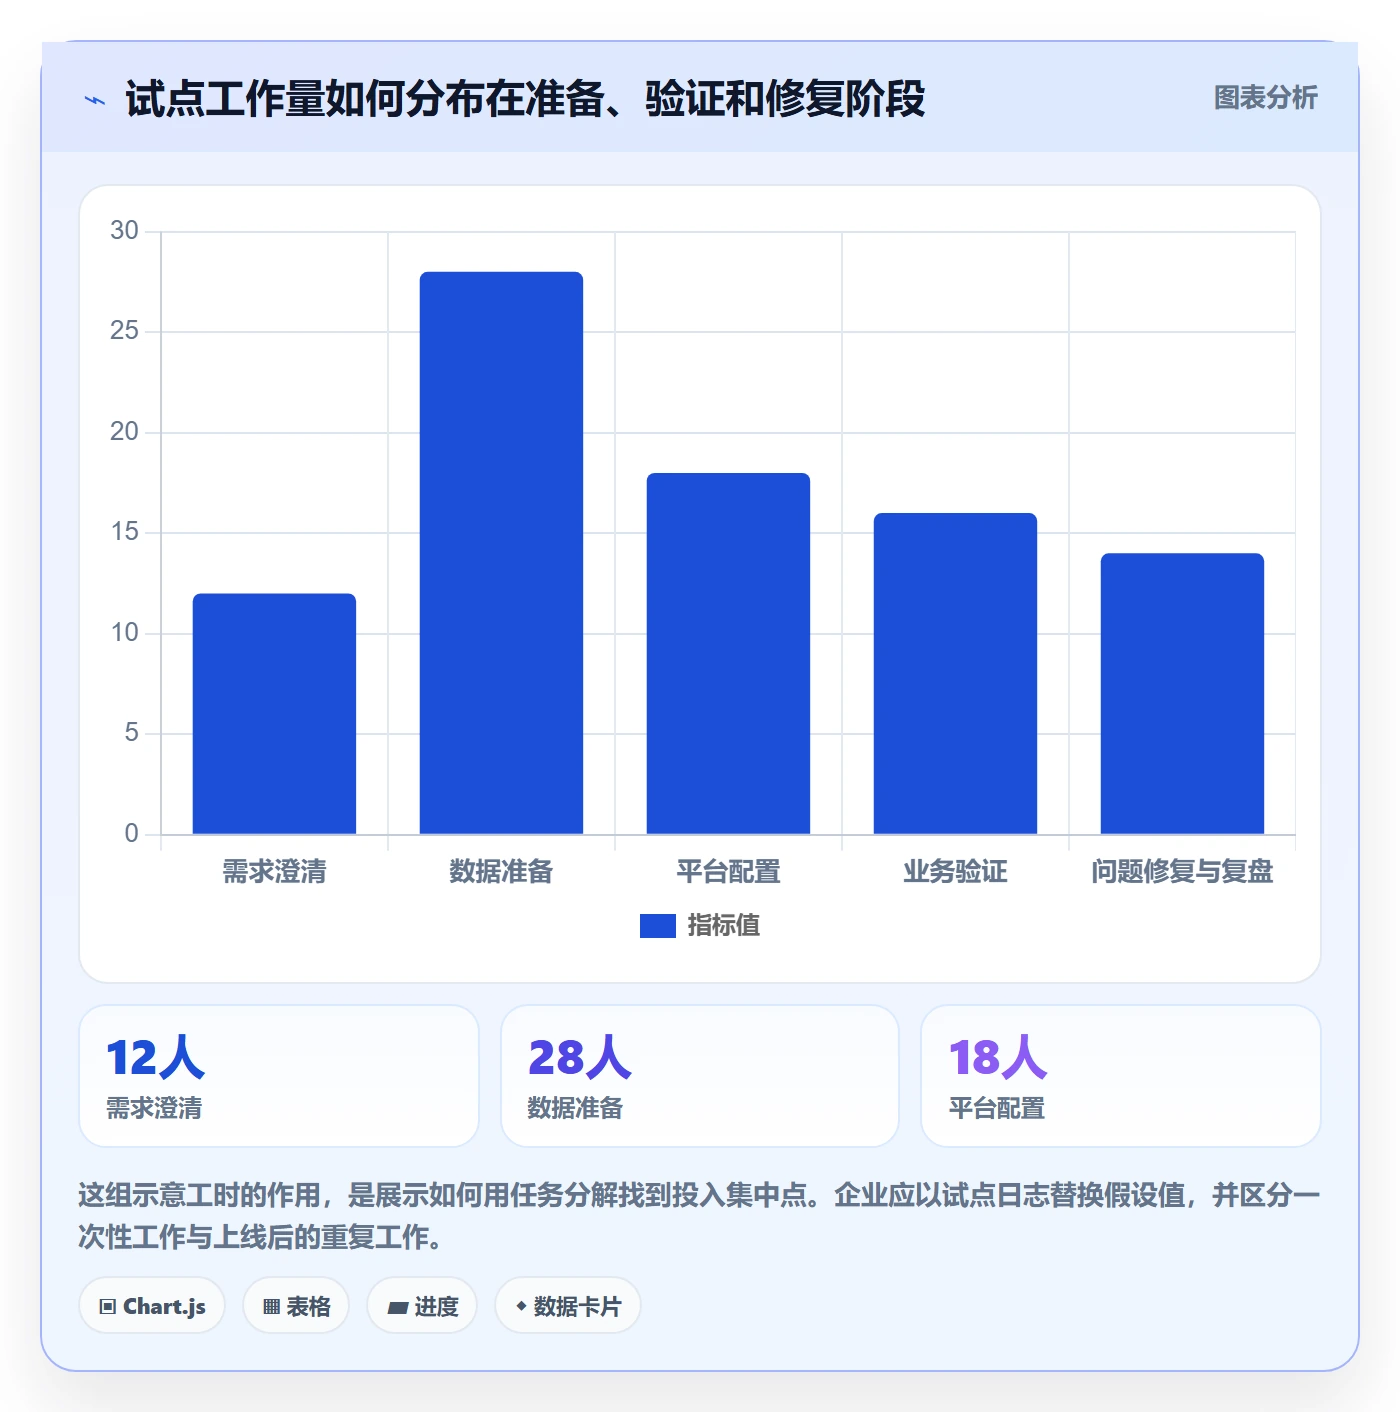Click the 表格 tag chip
The height and width of the screenshot is (1412, 1400).
click(296, 1306)
